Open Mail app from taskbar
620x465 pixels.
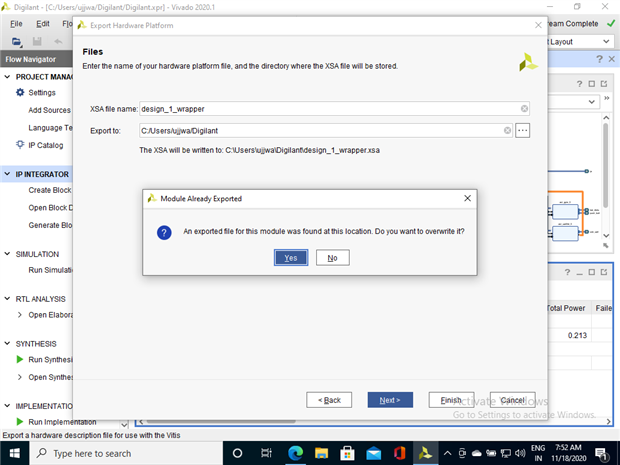[373, 453]
